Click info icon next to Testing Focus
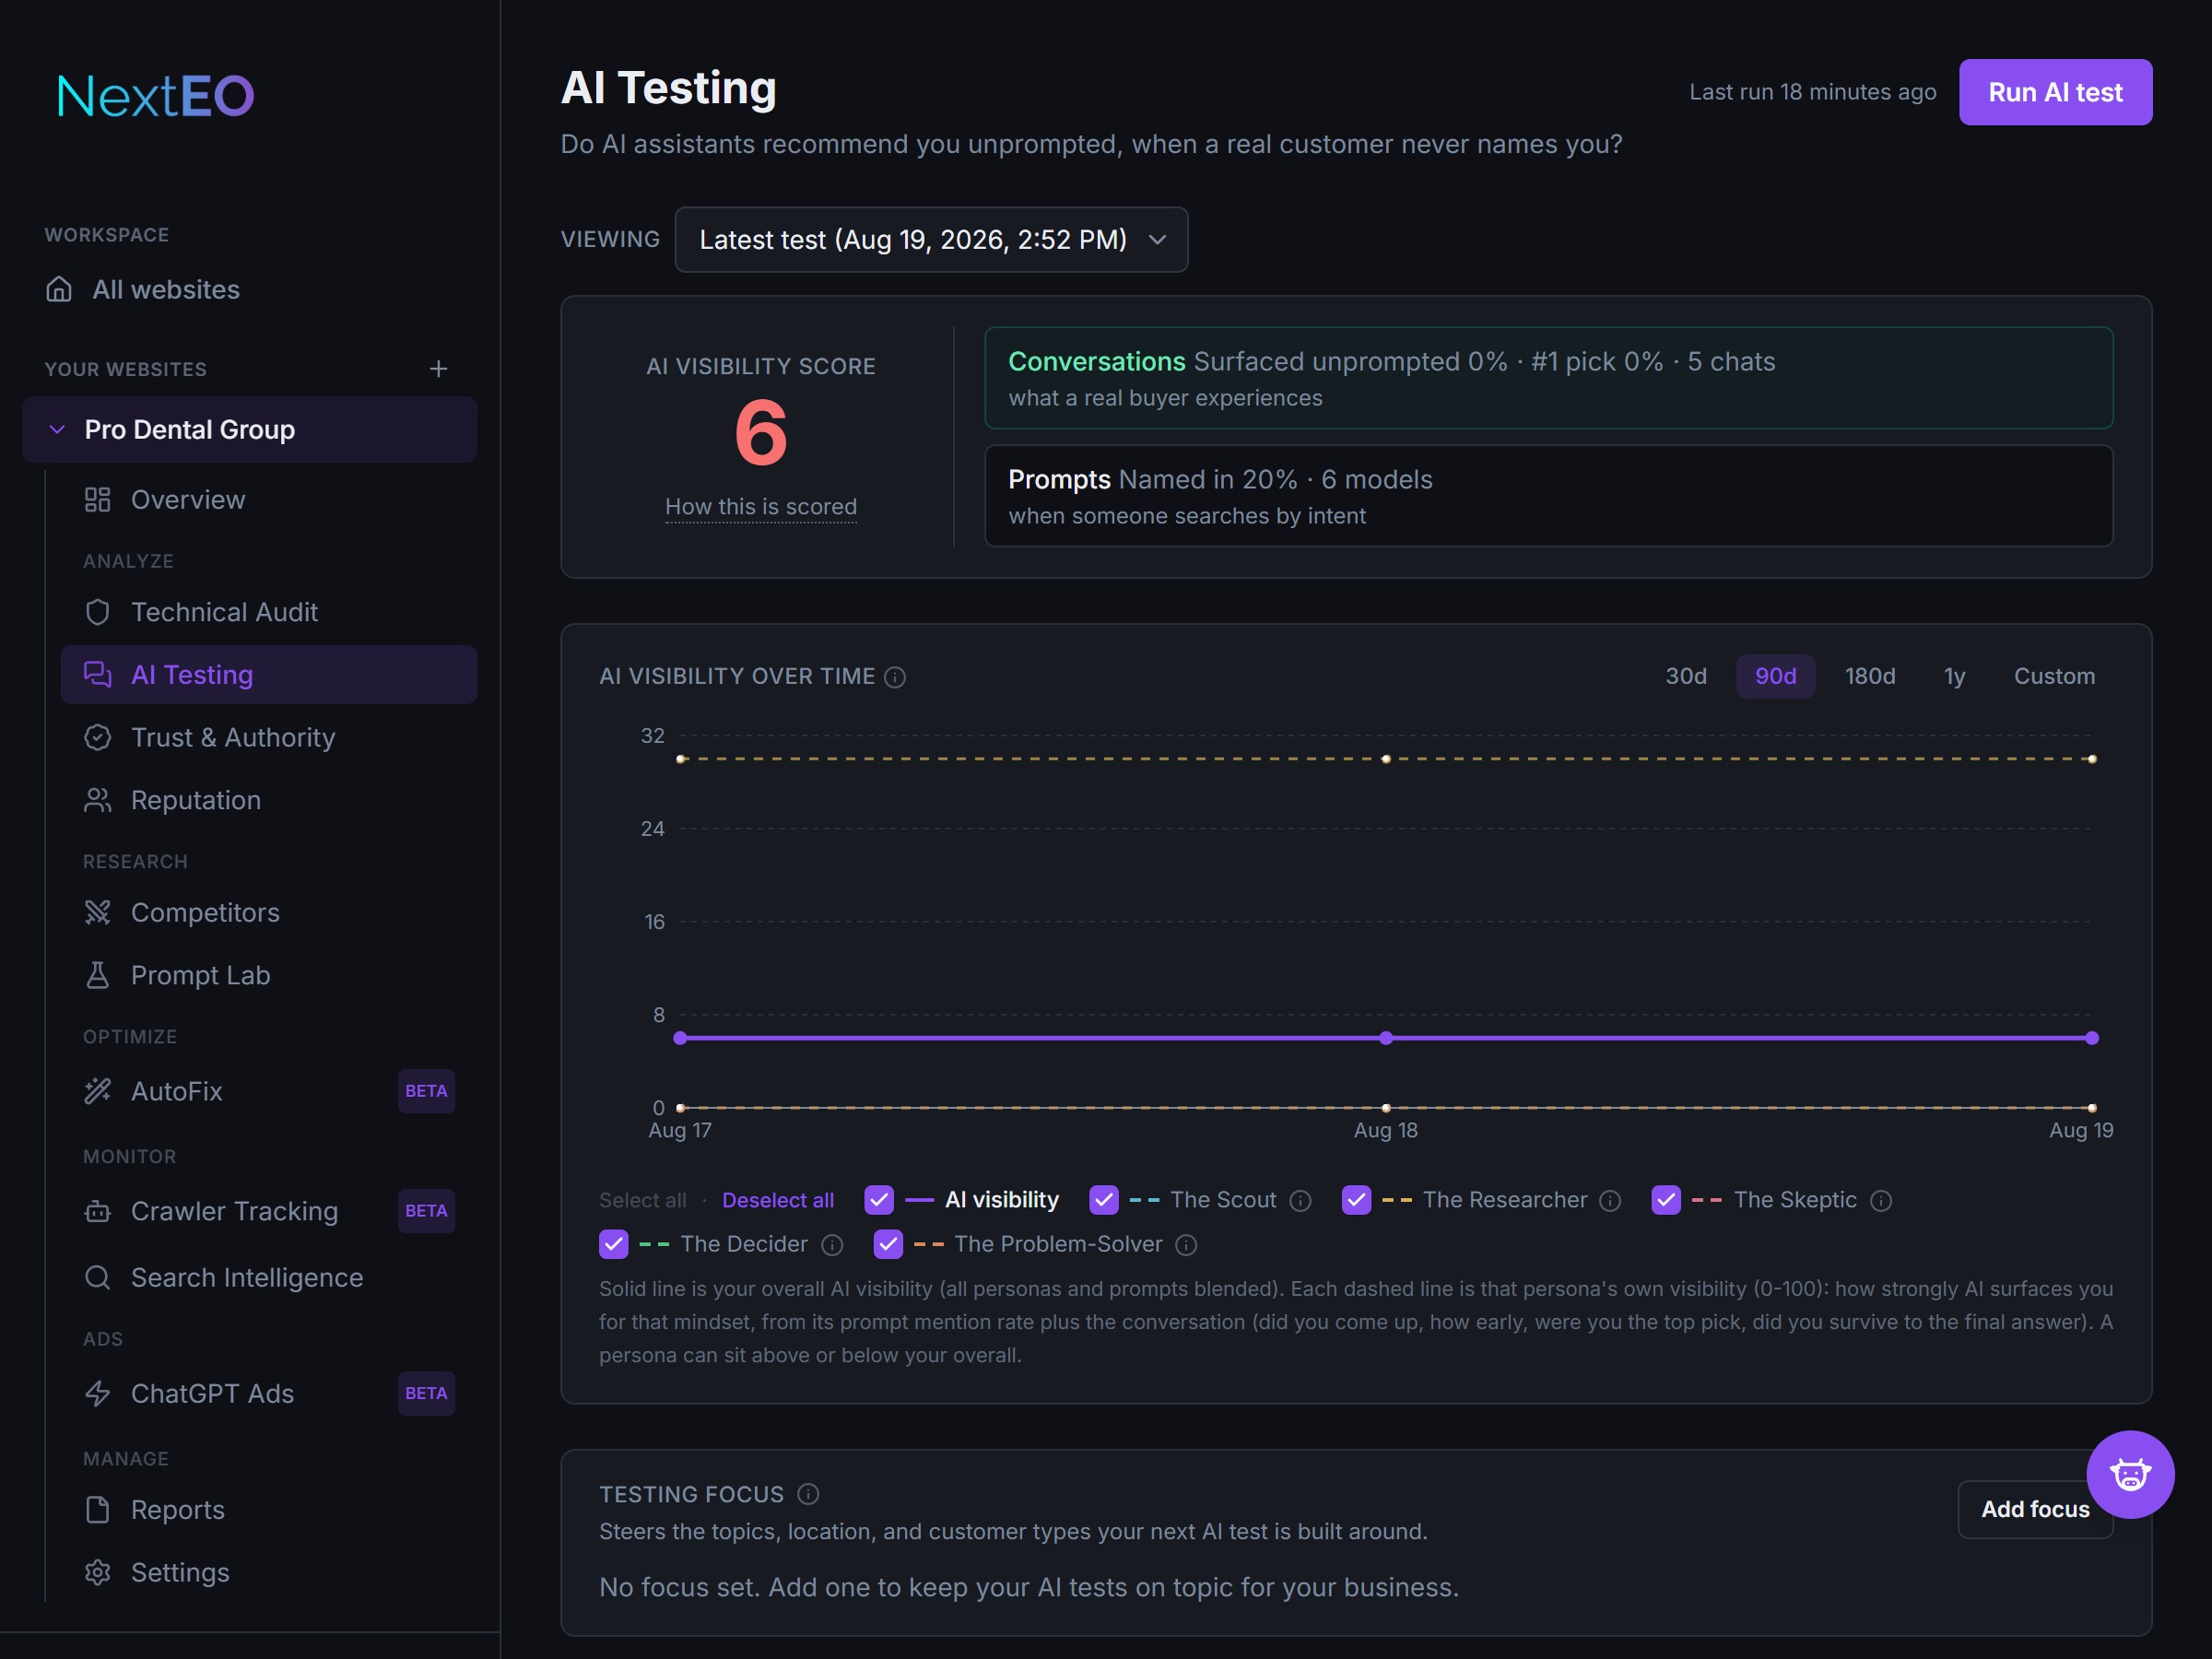The image size is (2212, 1659). point(808,1494)
